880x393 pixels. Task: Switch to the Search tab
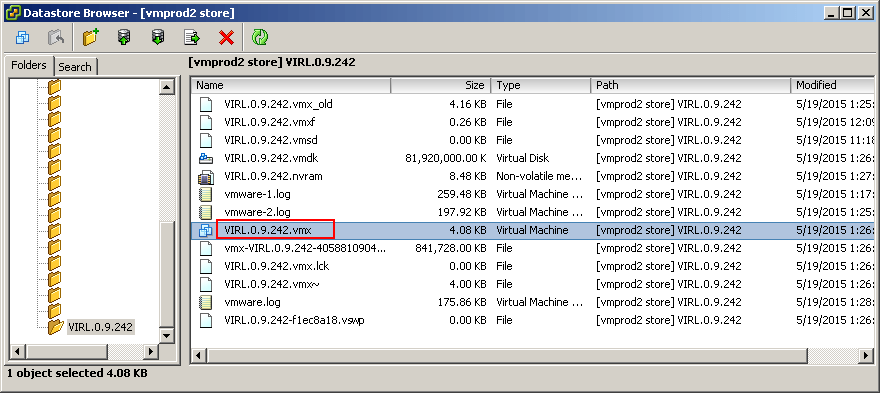pyautogui.click(x=75, y=67)
